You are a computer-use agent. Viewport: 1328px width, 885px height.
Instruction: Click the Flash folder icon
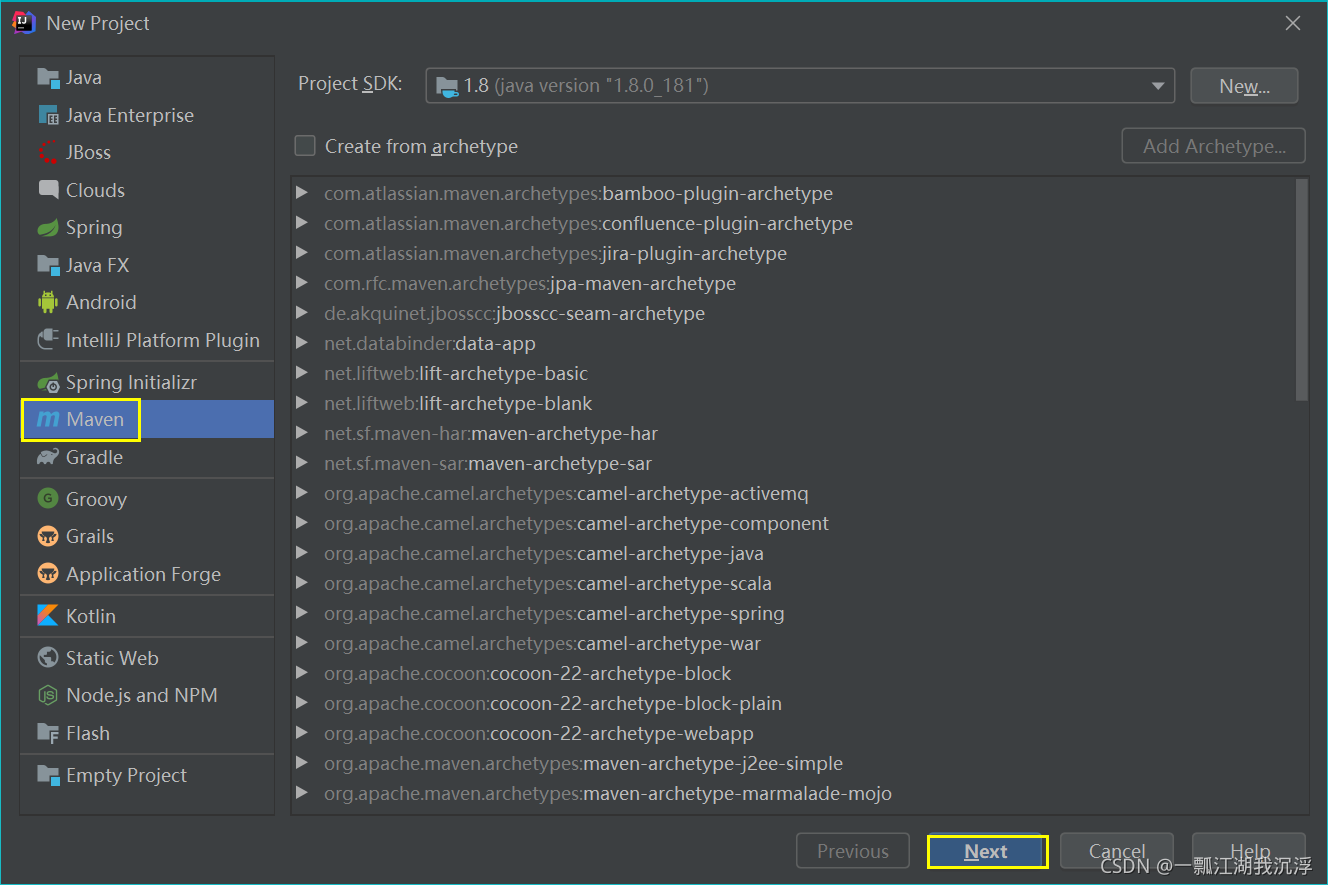(48, 734)
